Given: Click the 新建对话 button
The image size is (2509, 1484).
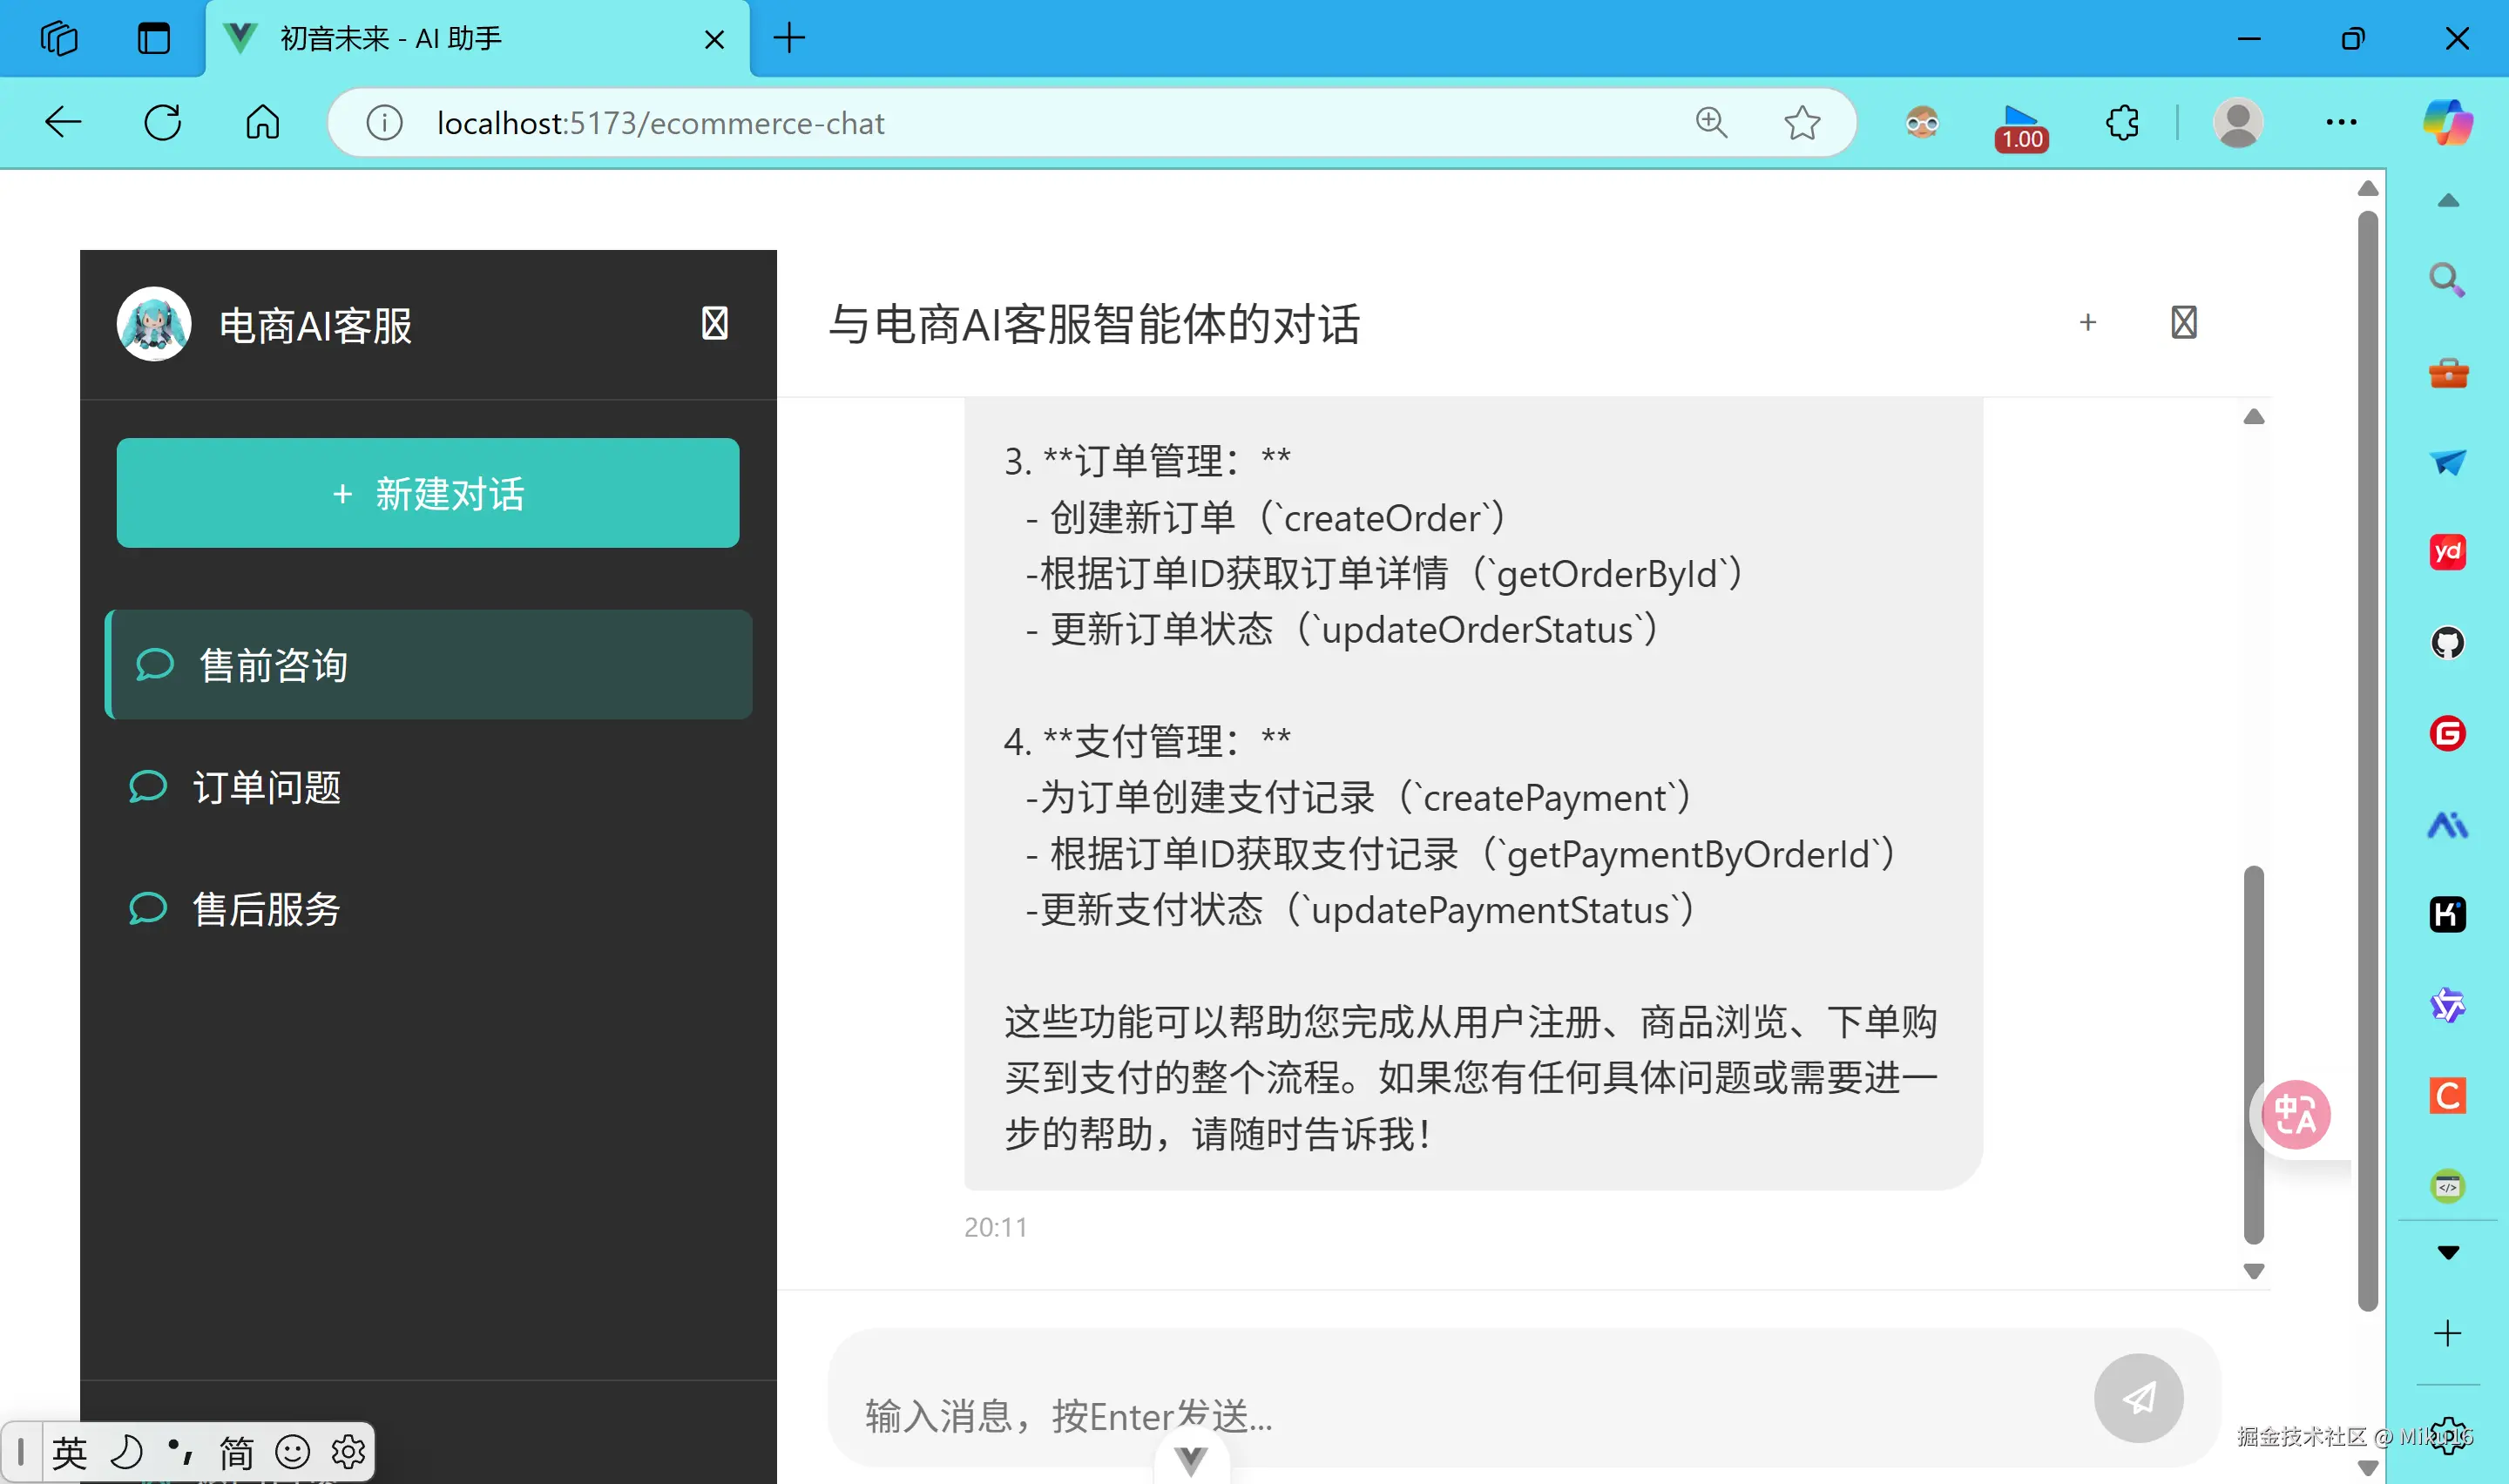Looking at the screenshot, I should click(427, 492).
